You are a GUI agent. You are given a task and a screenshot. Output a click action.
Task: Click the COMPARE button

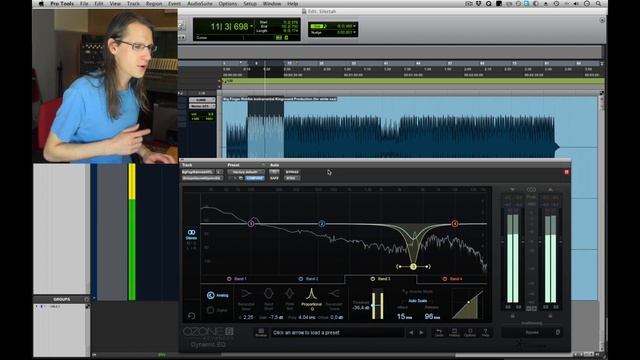255,178
